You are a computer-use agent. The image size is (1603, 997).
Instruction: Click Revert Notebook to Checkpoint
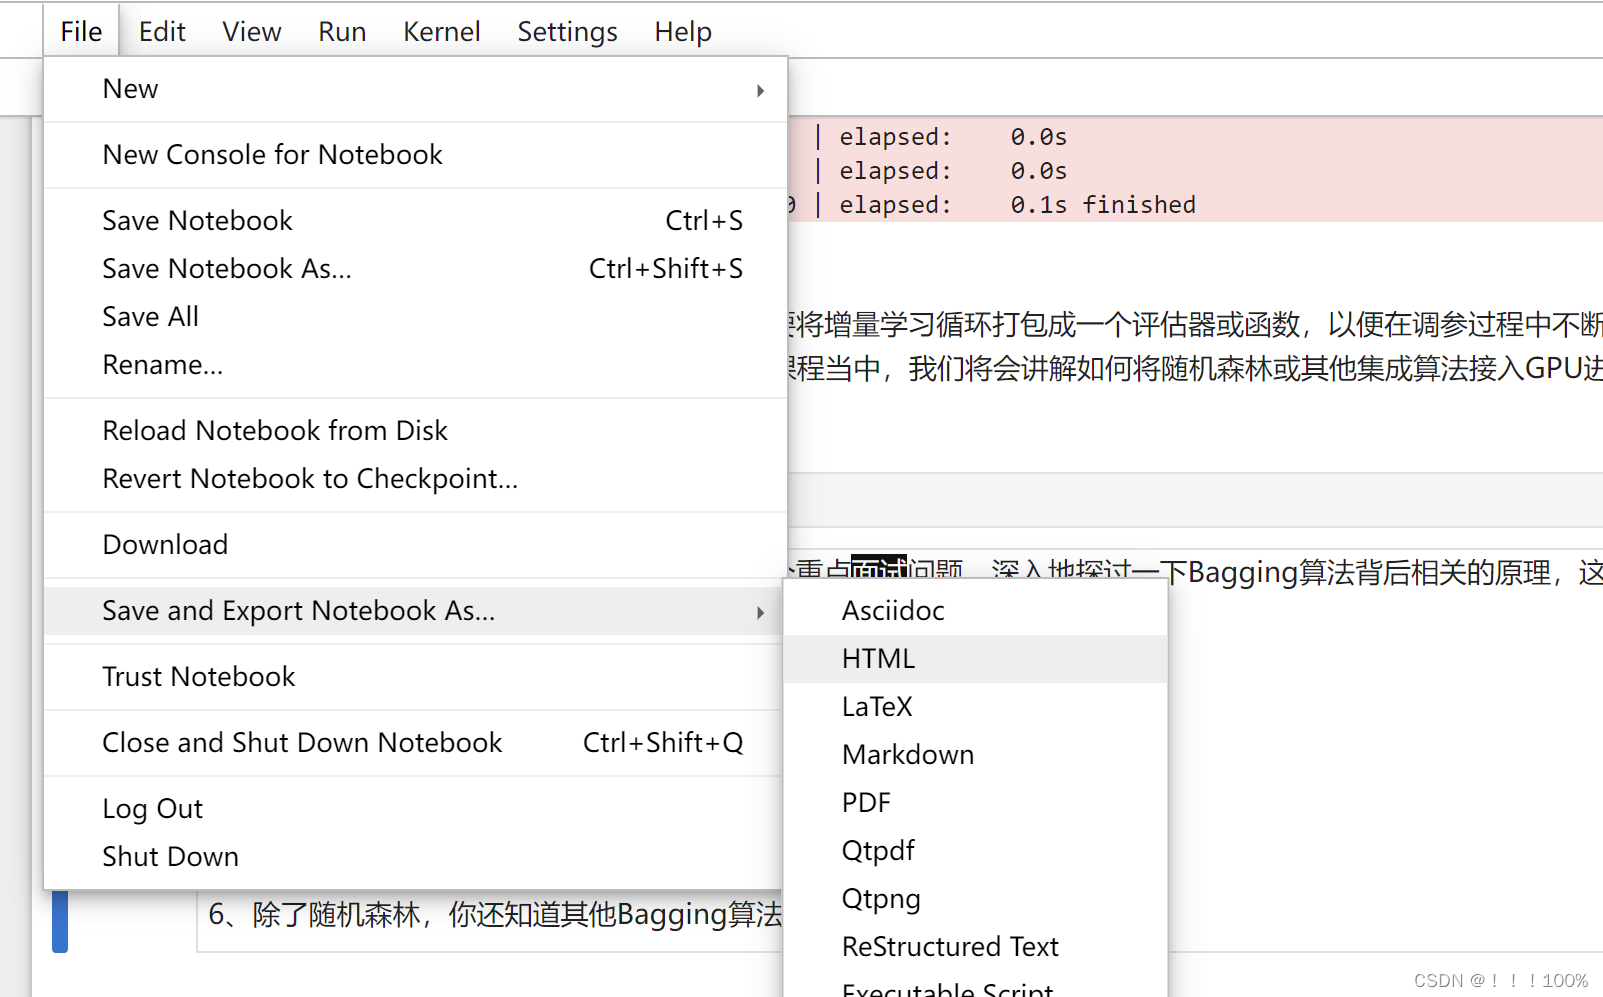pos(310,478)
